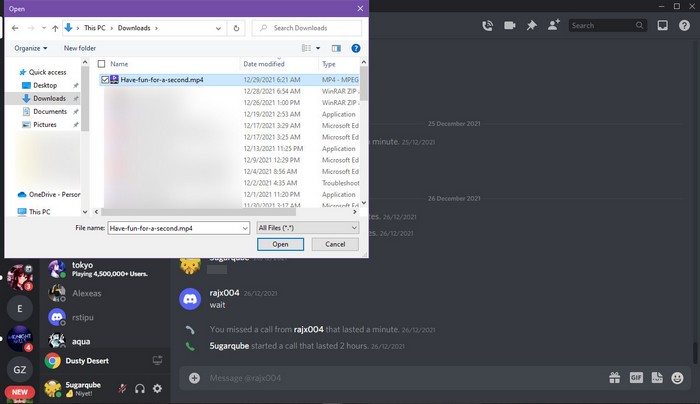Open the E server icon
The height and width of the screenshot is (404, 700).
(20, 308)
